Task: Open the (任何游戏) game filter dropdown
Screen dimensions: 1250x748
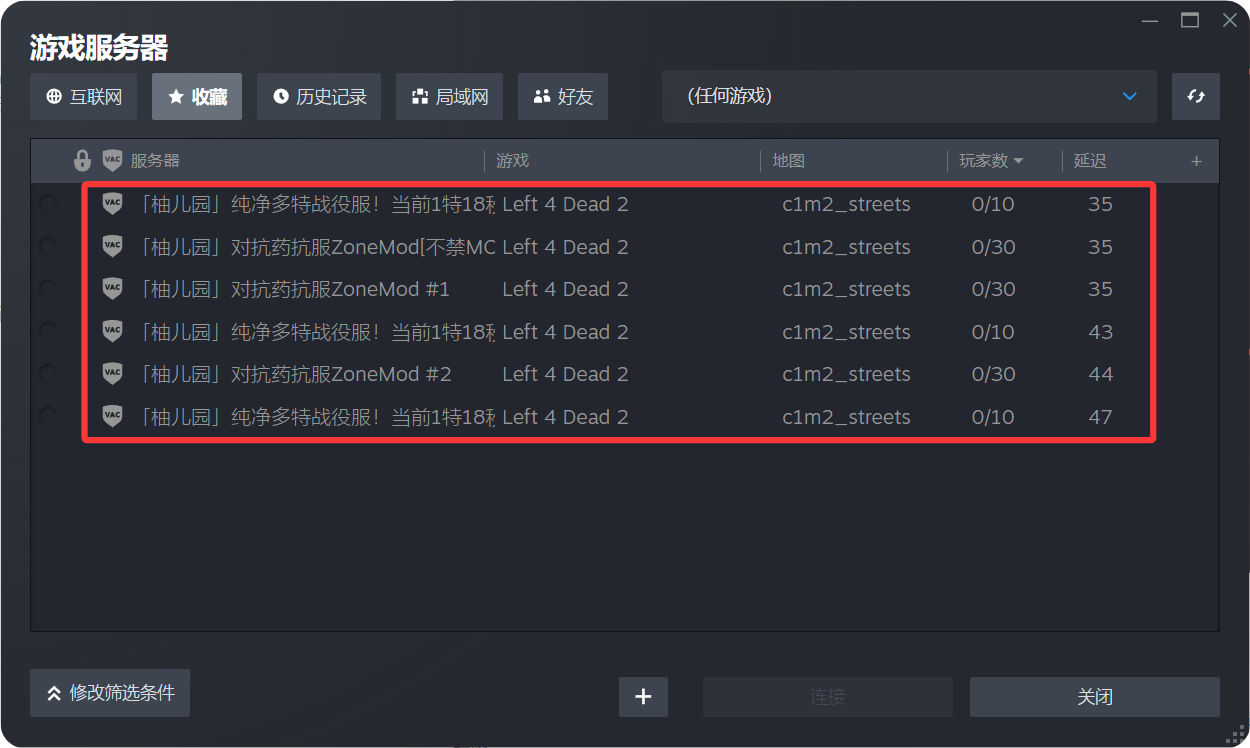Action: [x=909, y=96]
